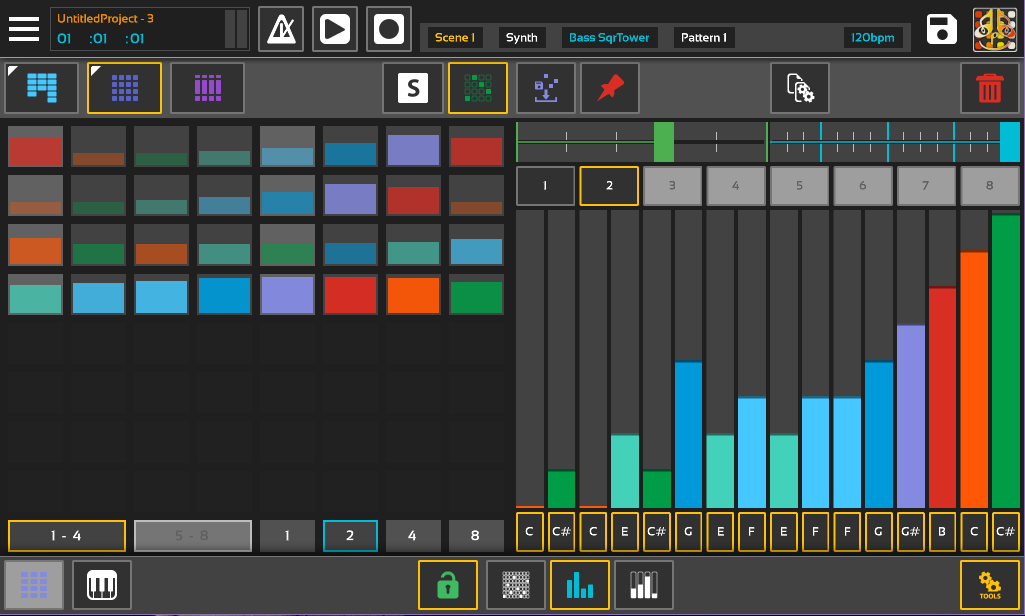Toggle the metronome icon
1025x616 pixels.
281,29
